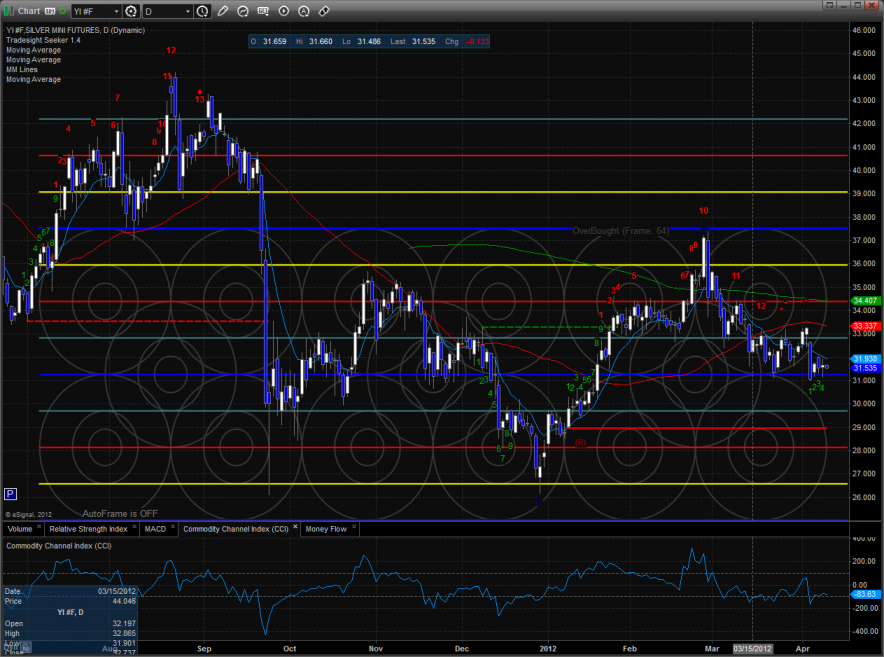Screen dimensions: 884x657
Task: Click the blue P marker on chart
Action: tap(10, 493)
